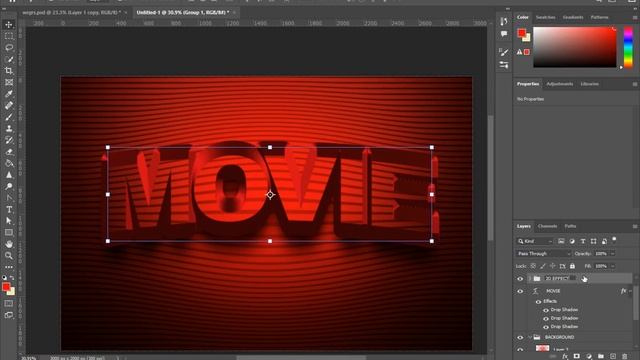Select the Hand tool
640x360 pixels.
(9, 244)
